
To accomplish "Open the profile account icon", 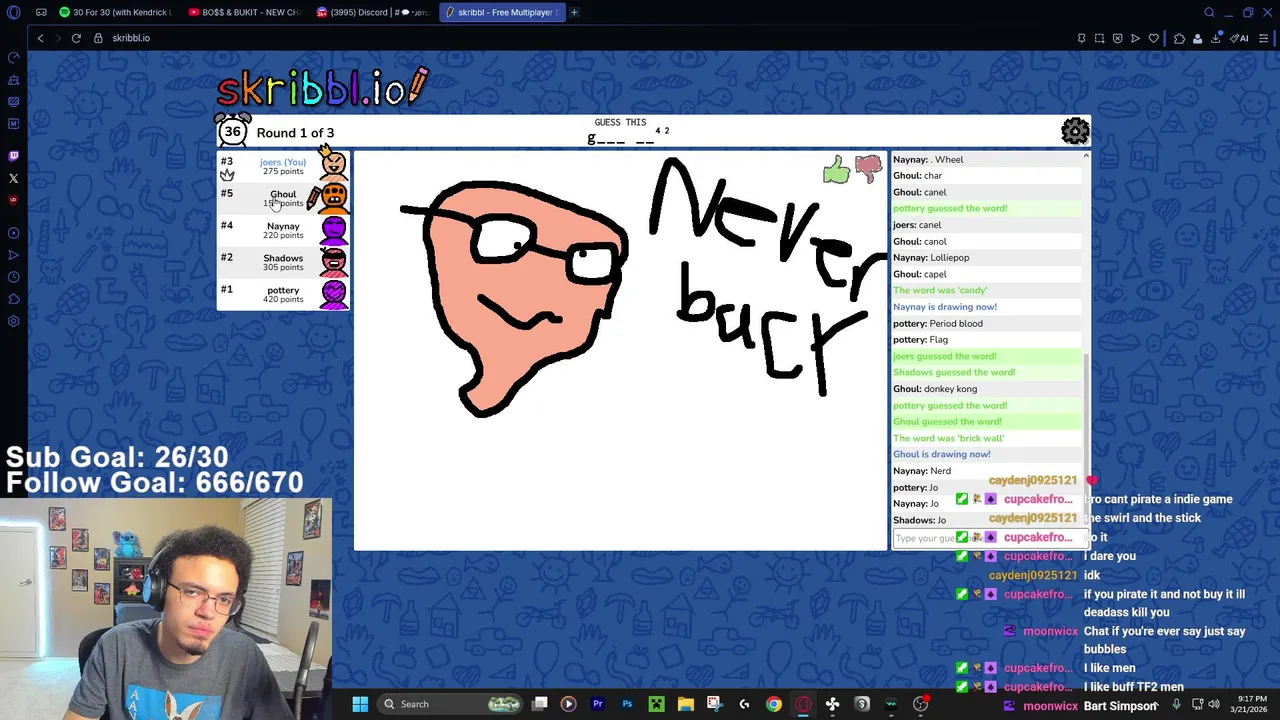I will [1198, 38].
